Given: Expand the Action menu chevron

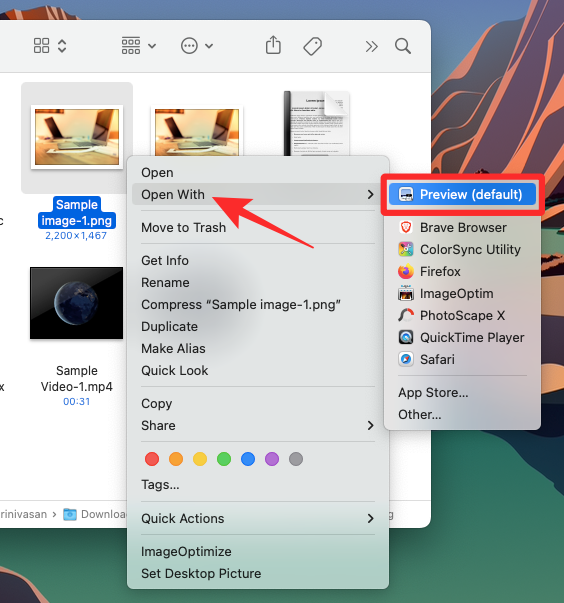Looking at the screenshot, I should 209,46.
